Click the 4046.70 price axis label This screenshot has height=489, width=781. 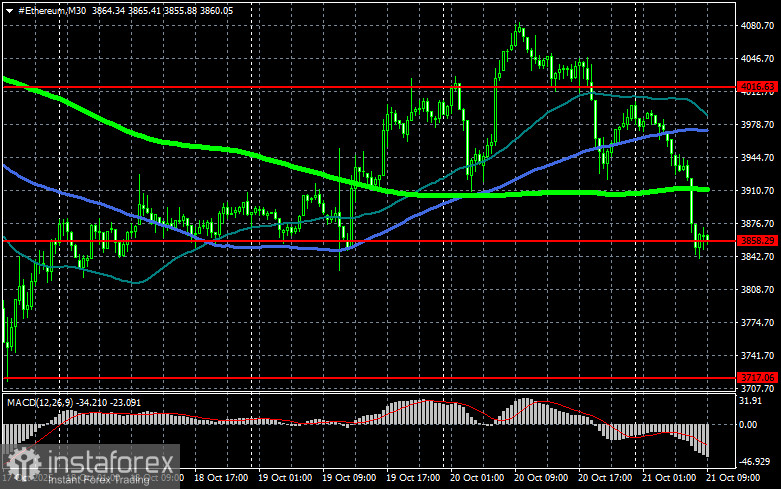758,59
